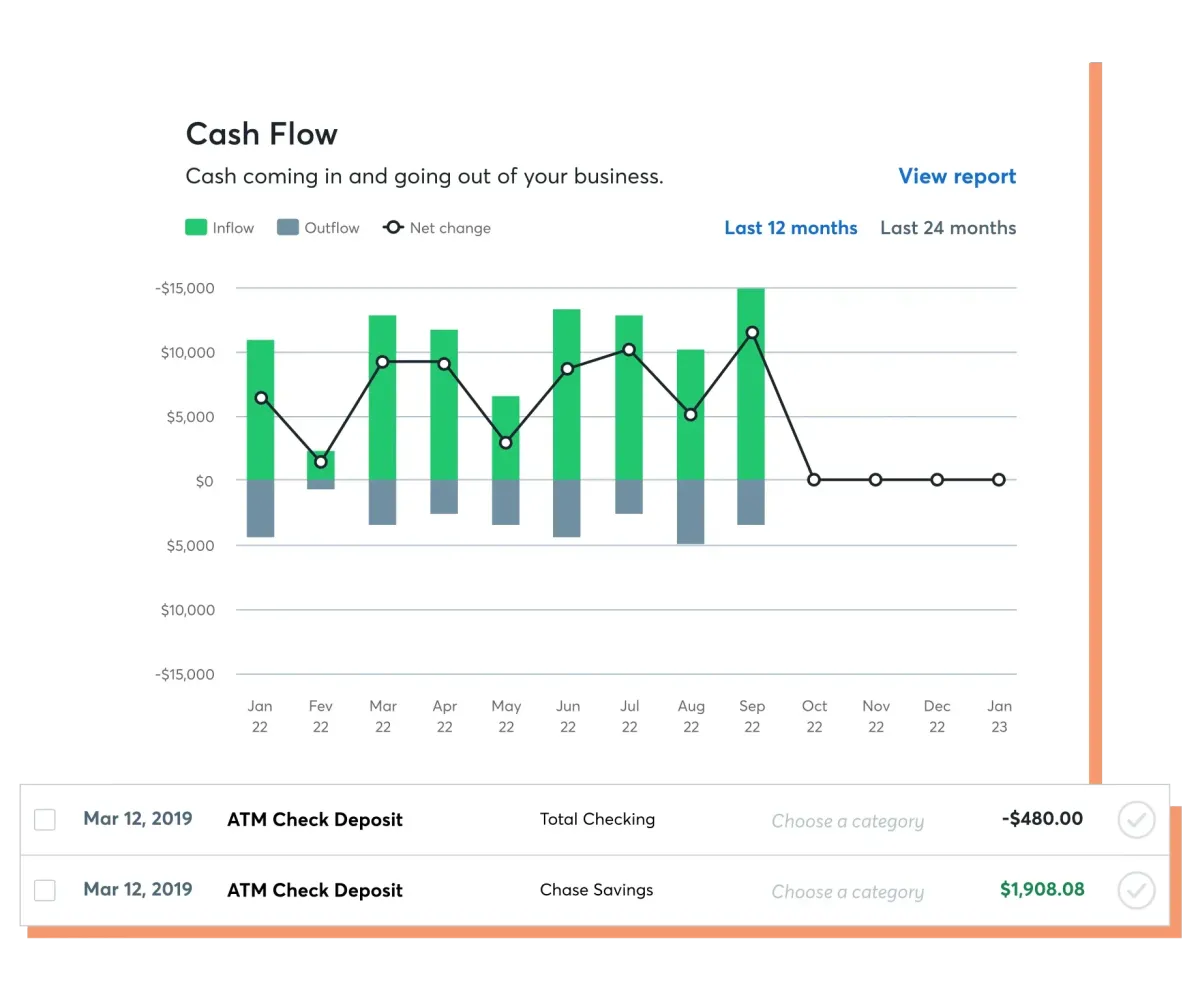Viewport: 1200px width, 982px height.
Task: Click the Apr 22 net change point
Action: pos(444,364)
